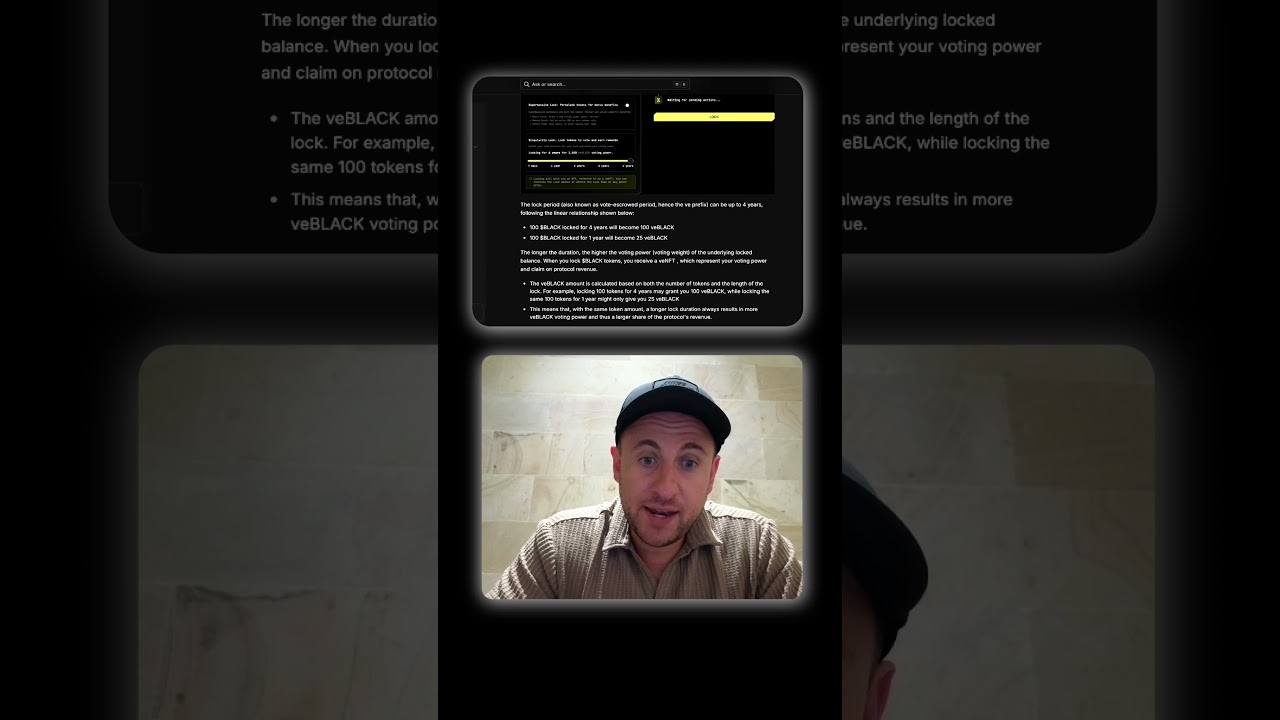Click the lock duration slider handle

coord(631,161)
